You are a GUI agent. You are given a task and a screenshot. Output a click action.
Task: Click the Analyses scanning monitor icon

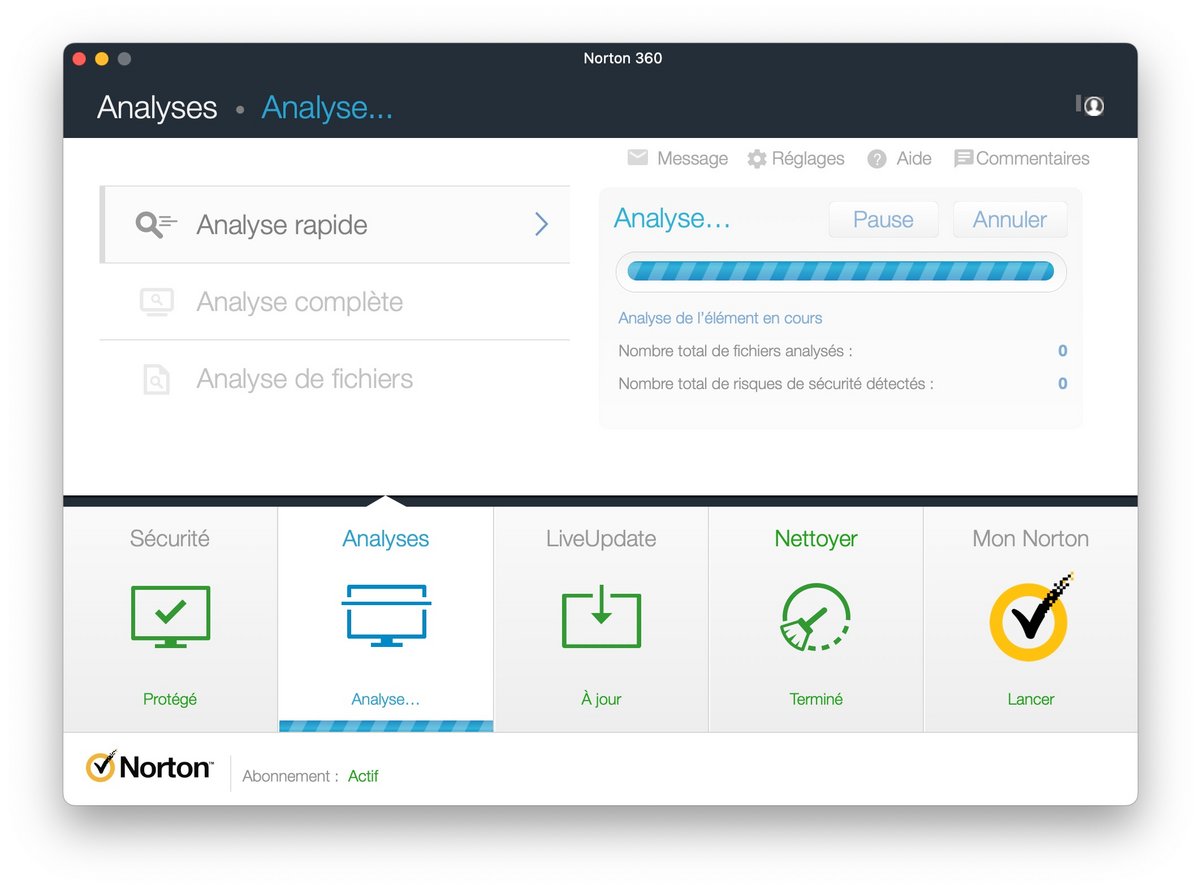[x=386, y=616]
